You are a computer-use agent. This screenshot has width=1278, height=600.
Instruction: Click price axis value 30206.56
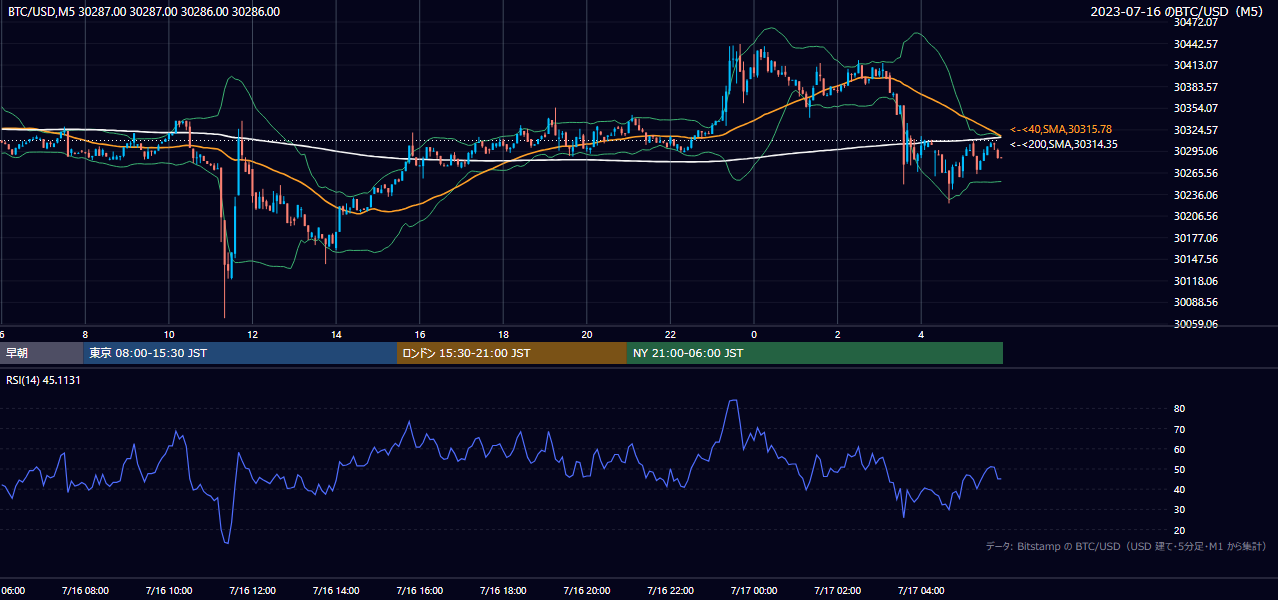point(1196,216)
